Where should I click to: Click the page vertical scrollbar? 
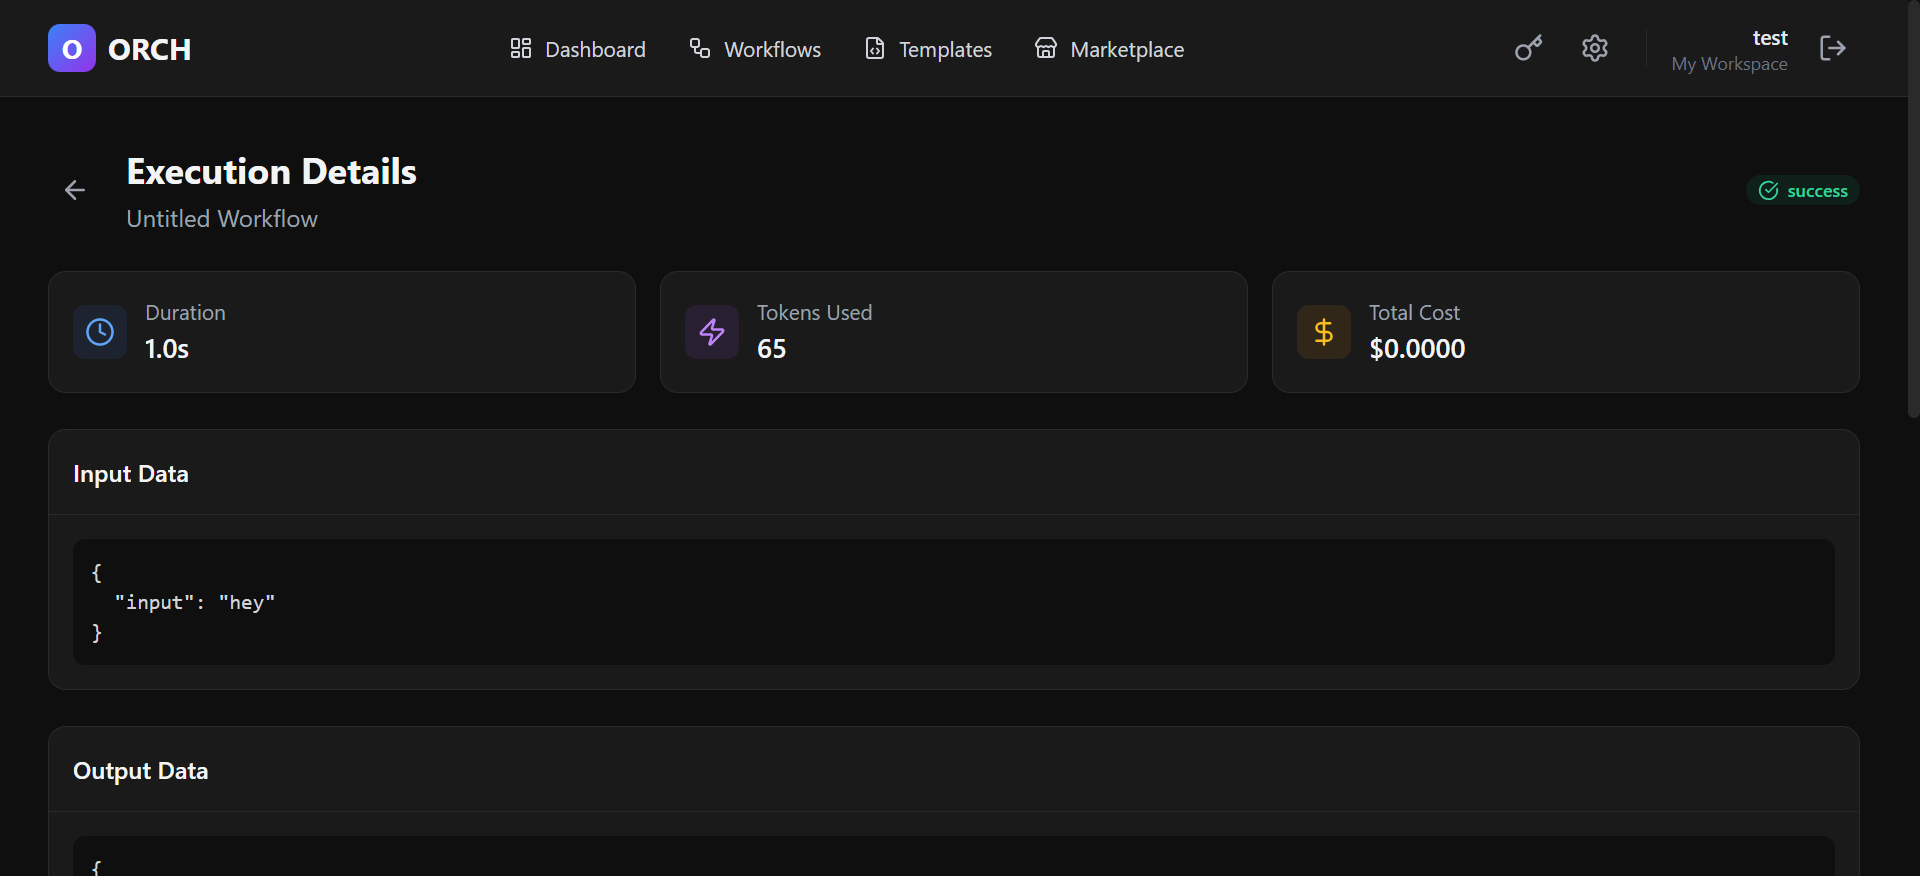pyautogui.click(x=1913, y=209)
